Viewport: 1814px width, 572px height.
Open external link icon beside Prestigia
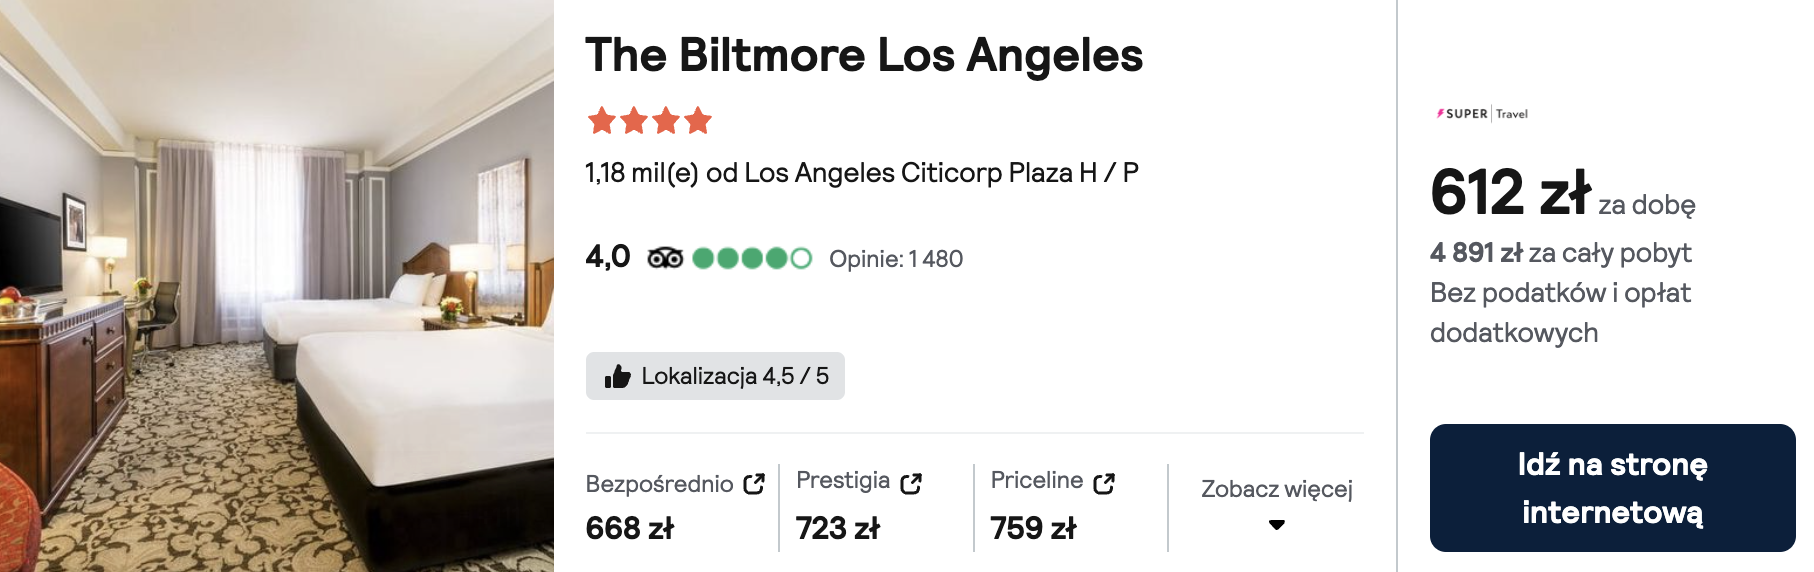911,483
